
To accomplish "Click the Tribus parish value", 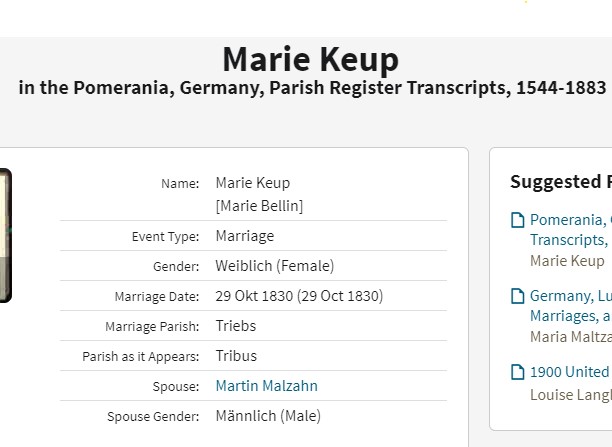I will tap(236, 356).
